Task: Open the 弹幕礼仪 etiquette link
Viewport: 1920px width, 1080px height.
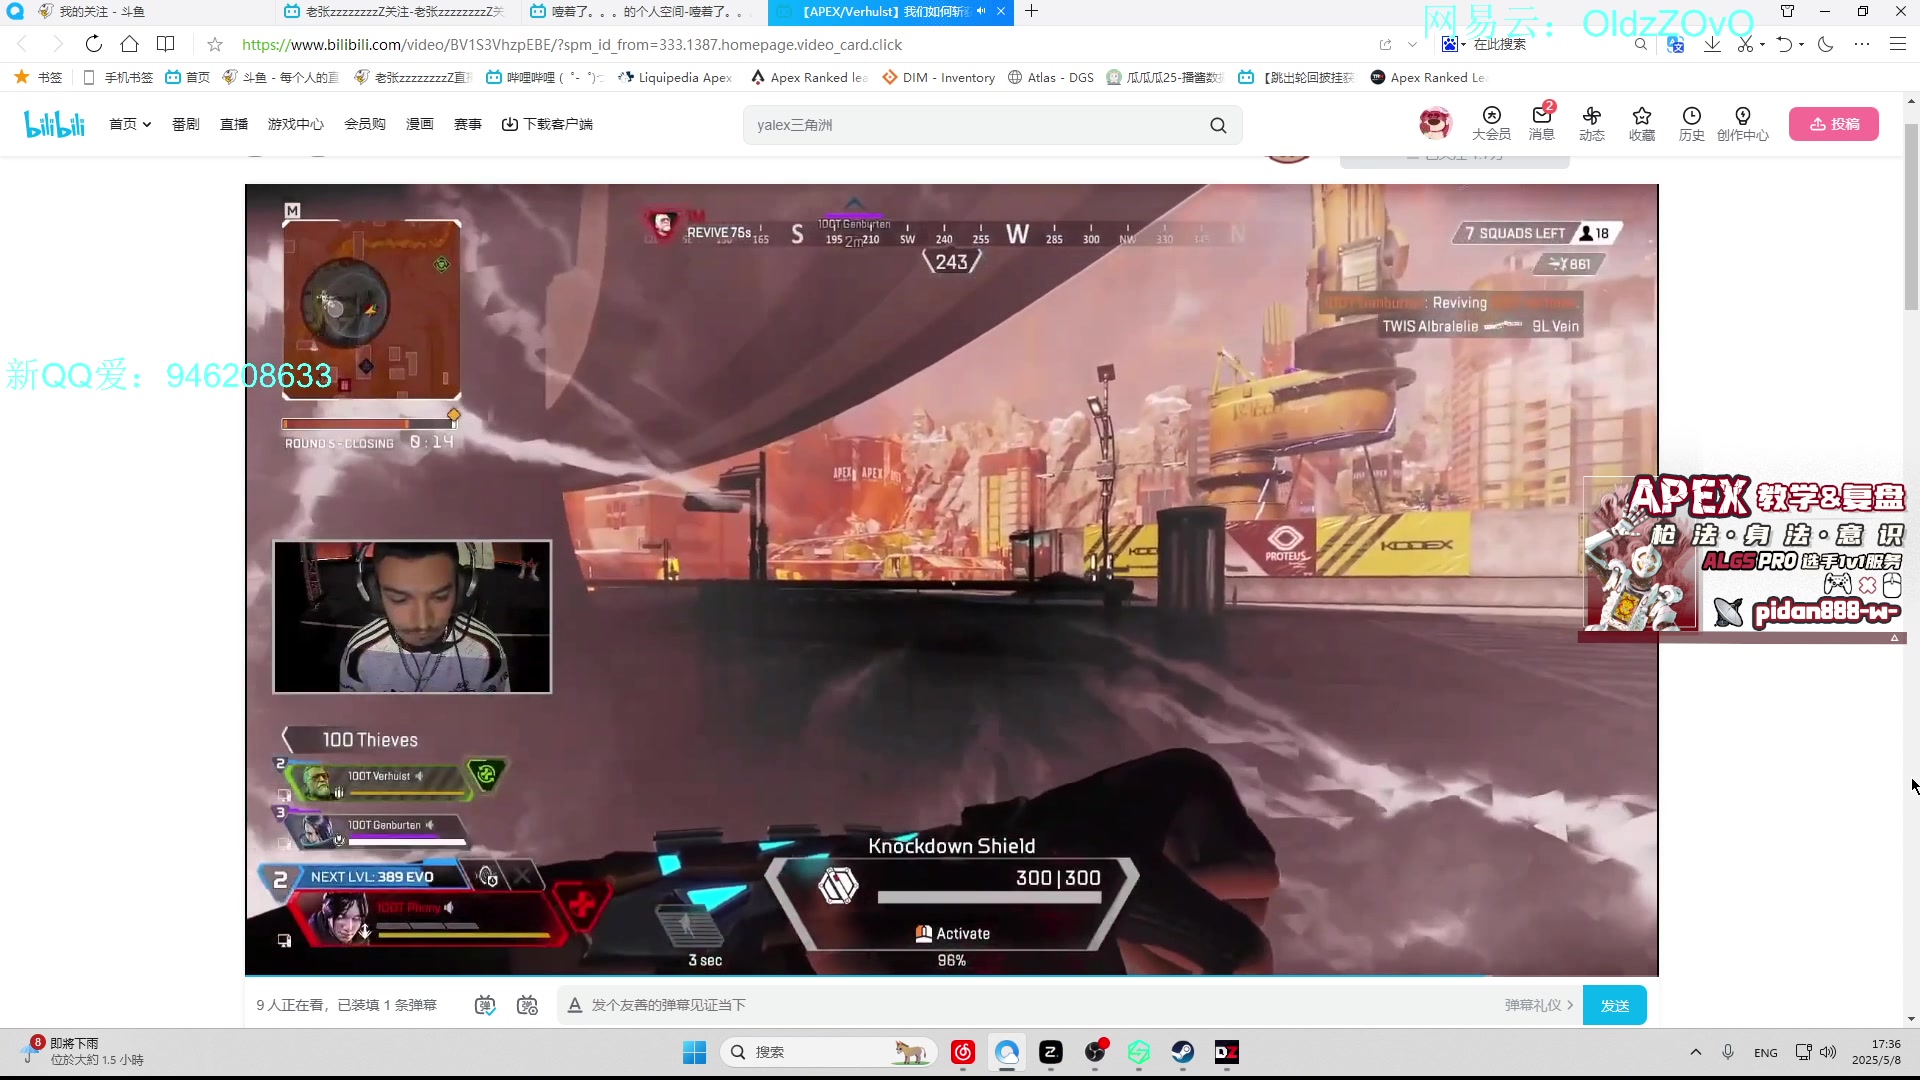Action: coord(1538,1005)
